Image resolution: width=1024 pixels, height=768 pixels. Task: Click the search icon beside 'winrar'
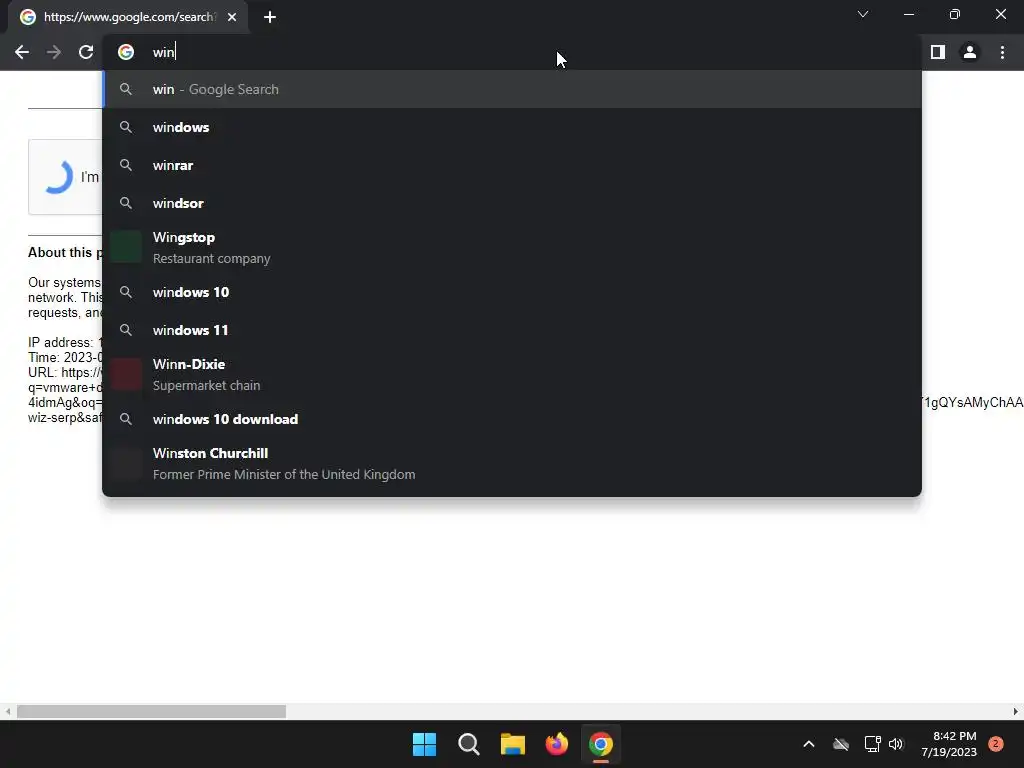tap(126, 165)
